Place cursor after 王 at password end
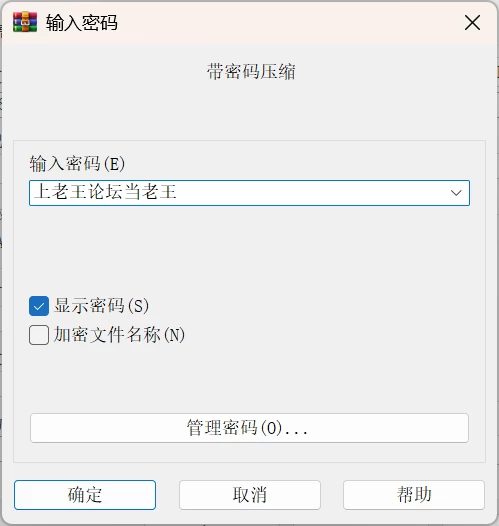Image resolution: width=499 pixels, height=526 pixels. (x=177, y=192)
